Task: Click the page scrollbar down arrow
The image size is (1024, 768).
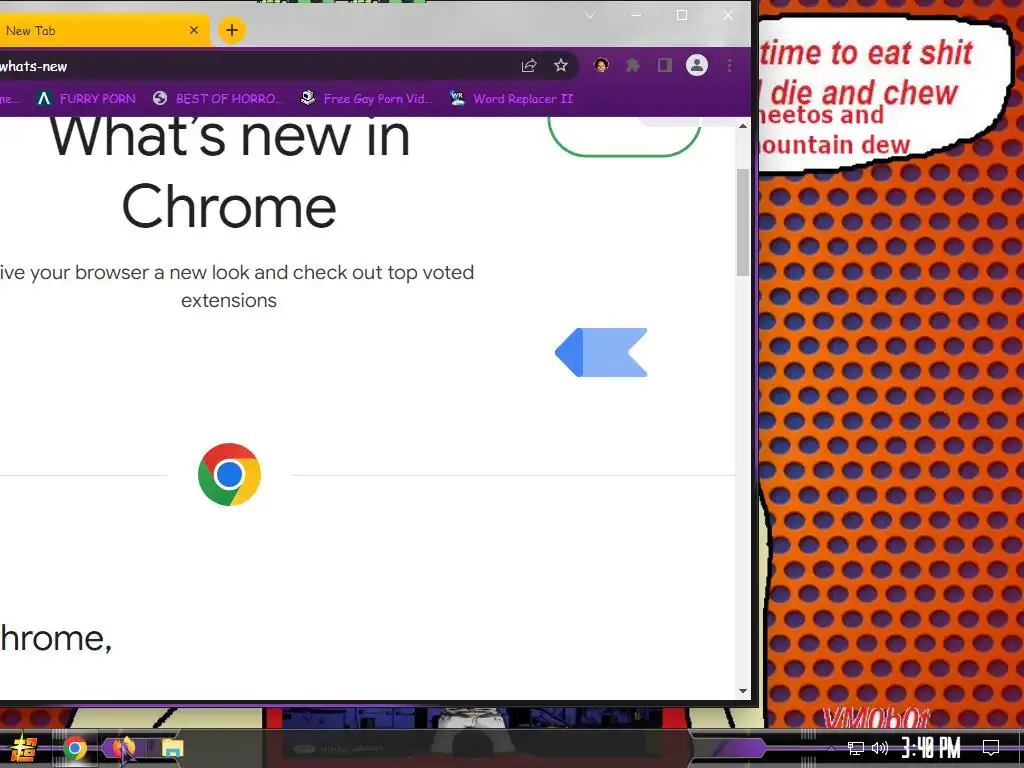Action: click(x=743, y=691)
